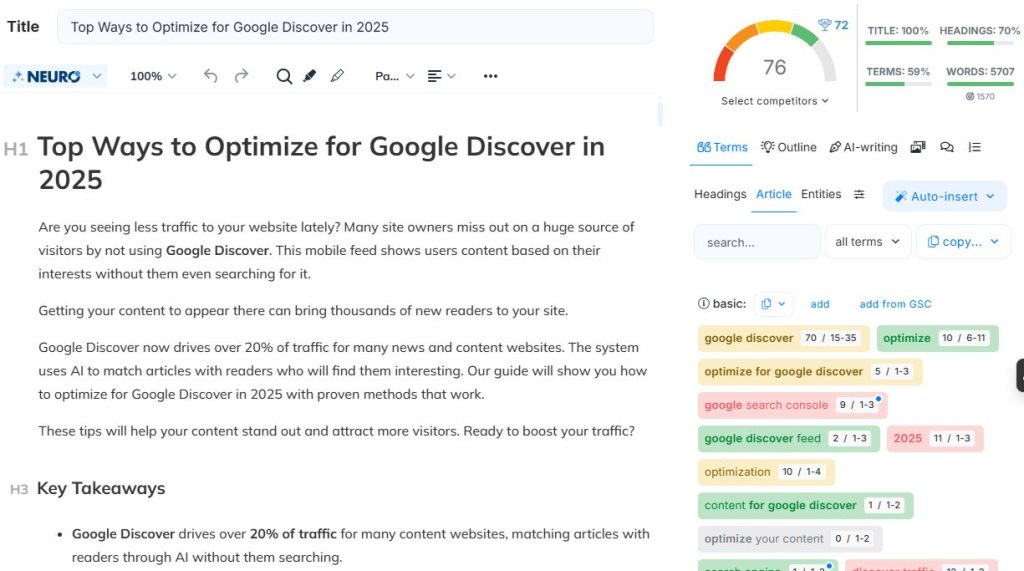
Task: Click the Key Takeaways heading
Action: (x=101, y=488)
